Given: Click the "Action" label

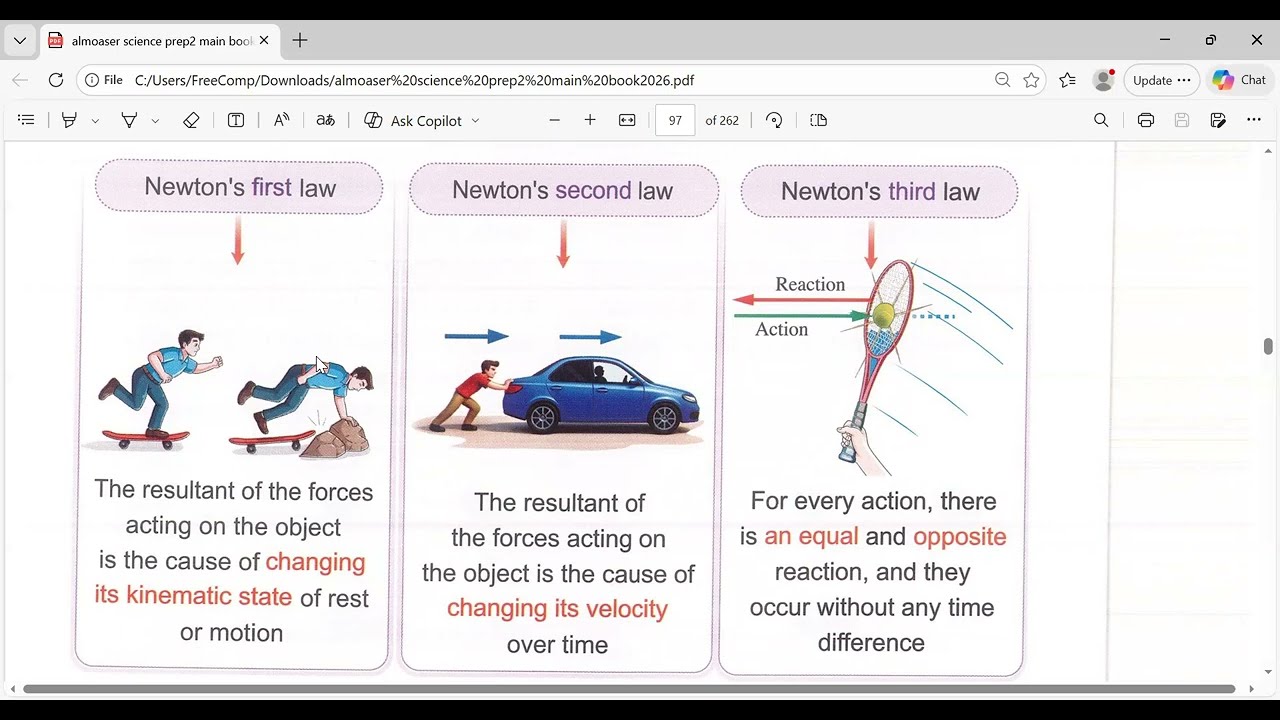Looking at the screenshot, I should pyautogui.click(x=781, y=329).
